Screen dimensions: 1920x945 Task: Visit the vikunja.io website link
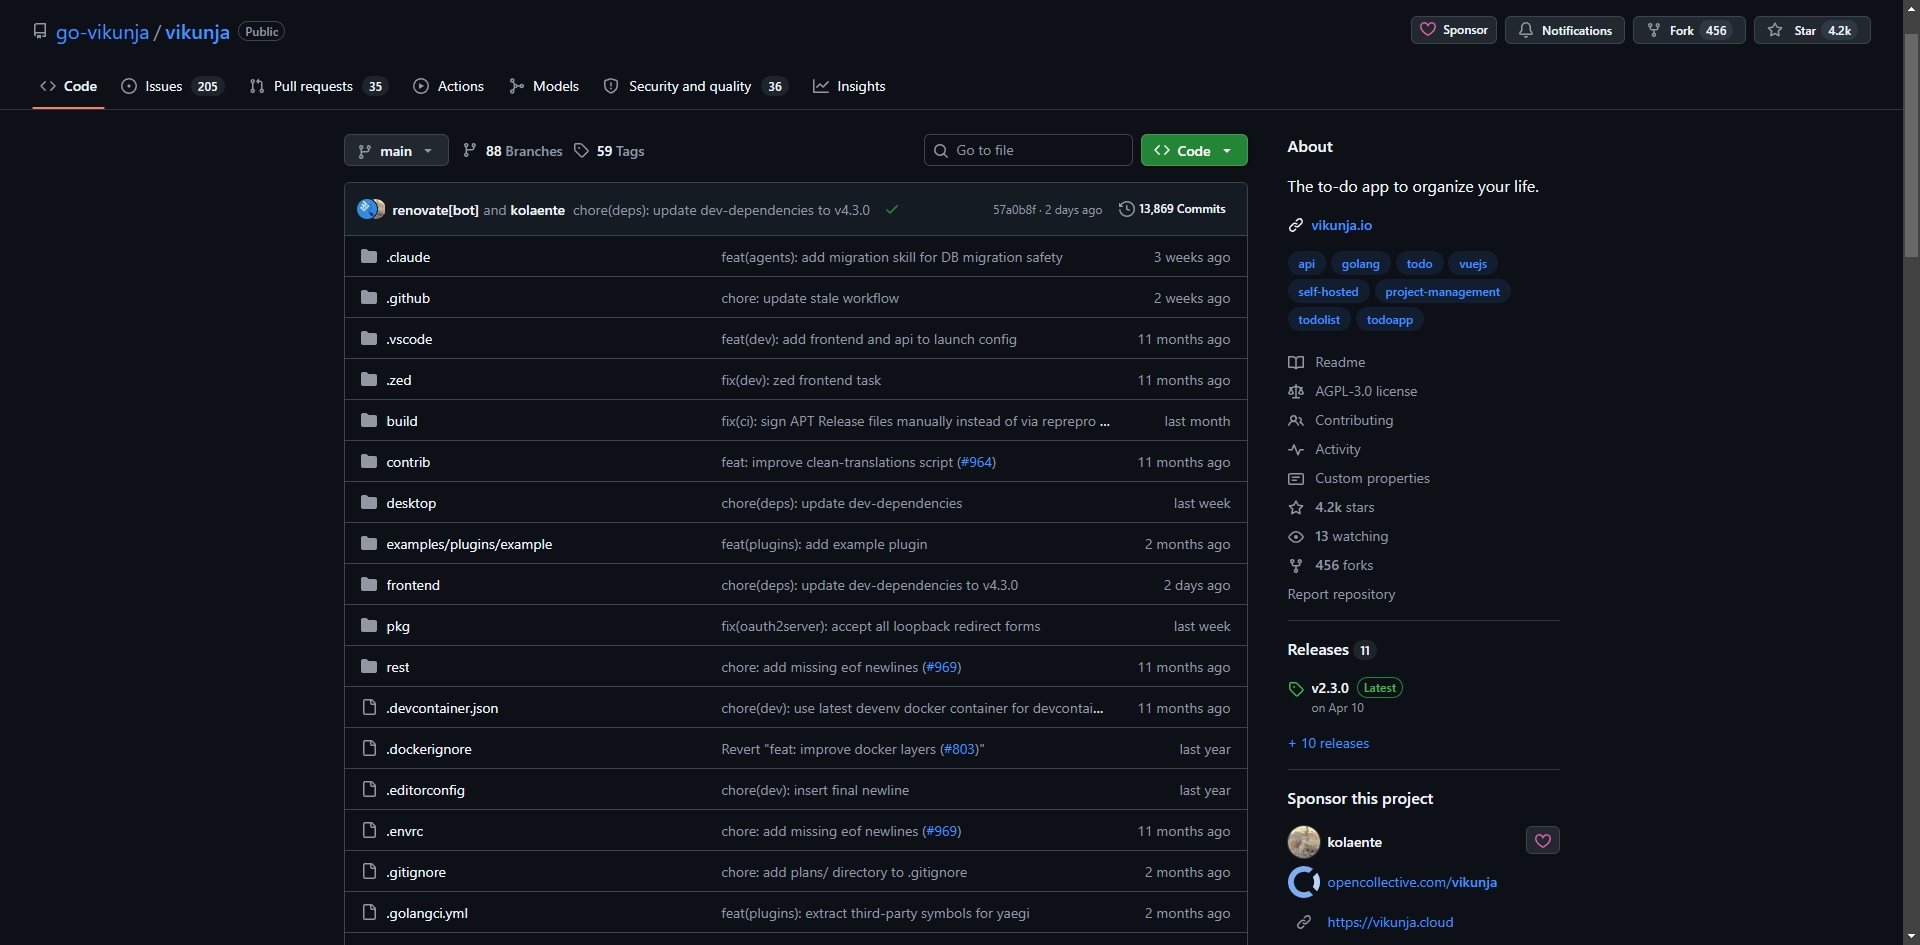pos(1341,225)
